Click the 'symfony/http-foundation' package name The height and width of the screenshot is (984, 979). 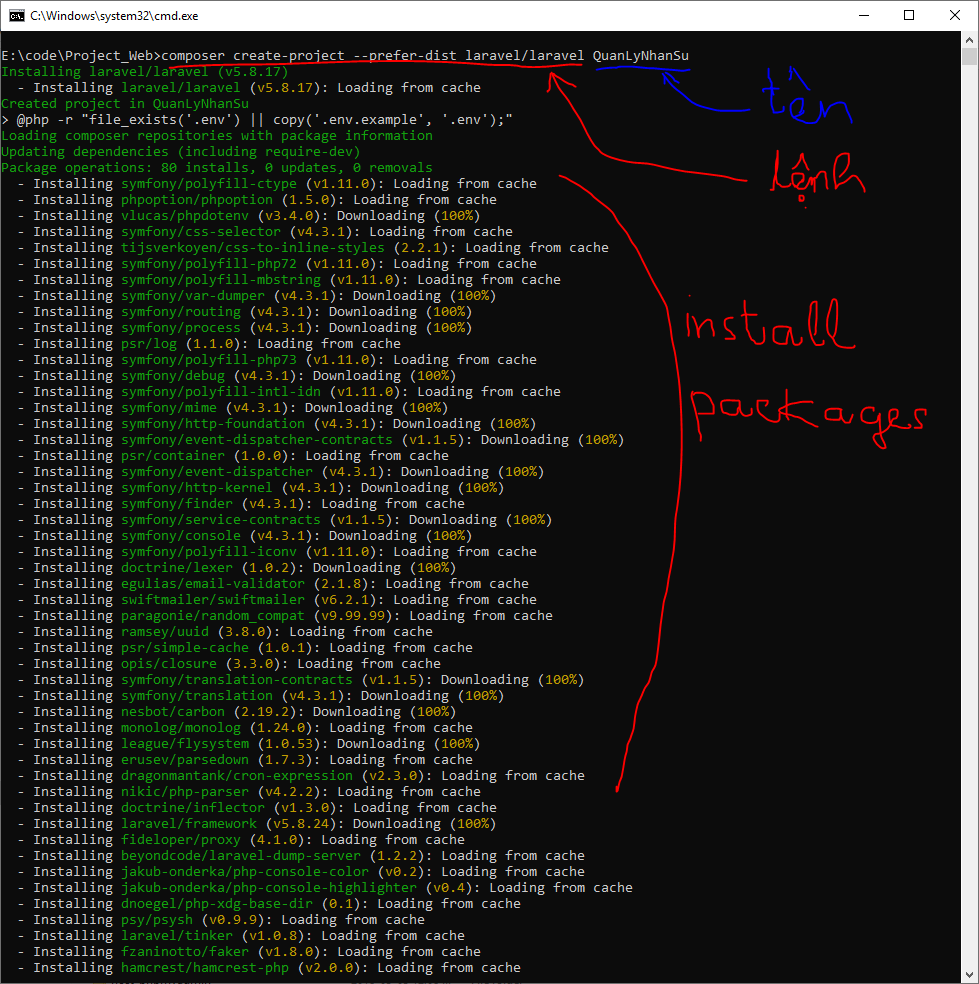(x=213, y=424)
